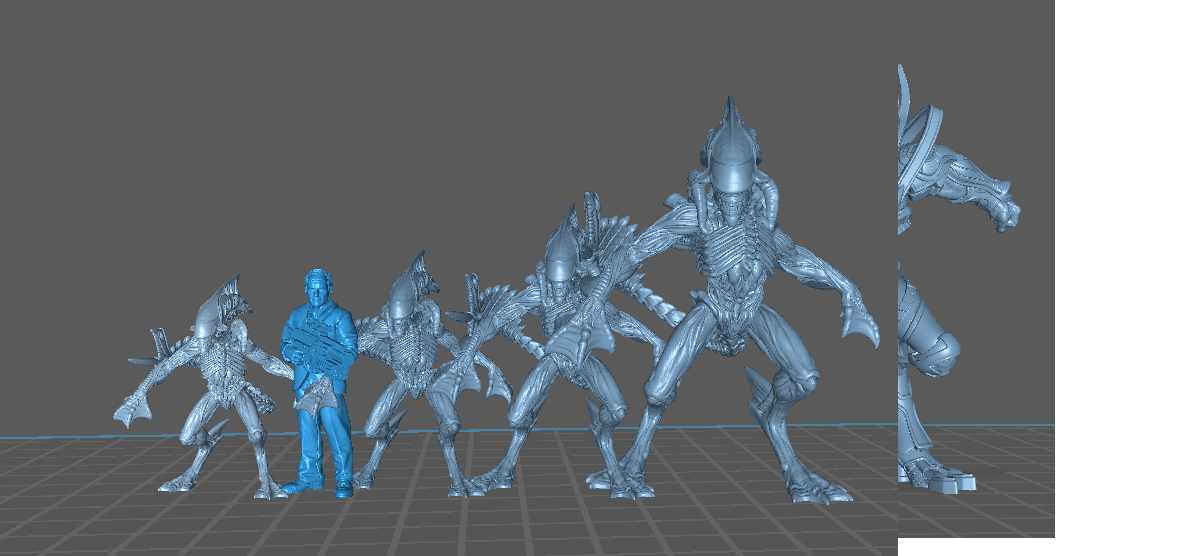Select the leftmost small alien model
The width and height of the screenshot is (1200, 556).
[205, 386]
